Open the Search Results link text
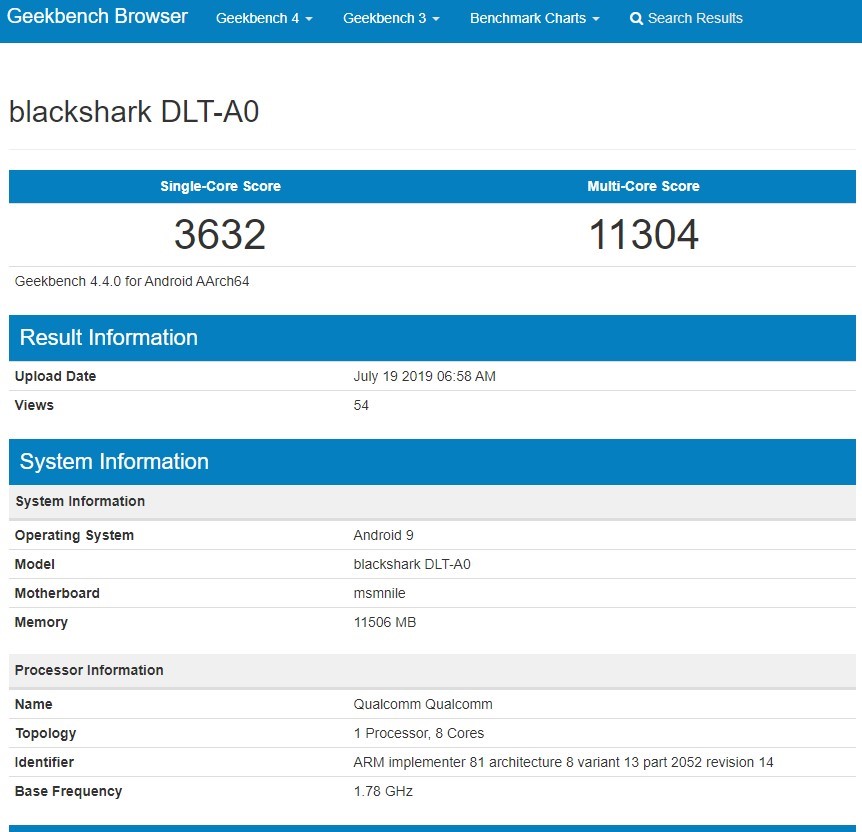 pyautogui.click(x=695, y=19)
